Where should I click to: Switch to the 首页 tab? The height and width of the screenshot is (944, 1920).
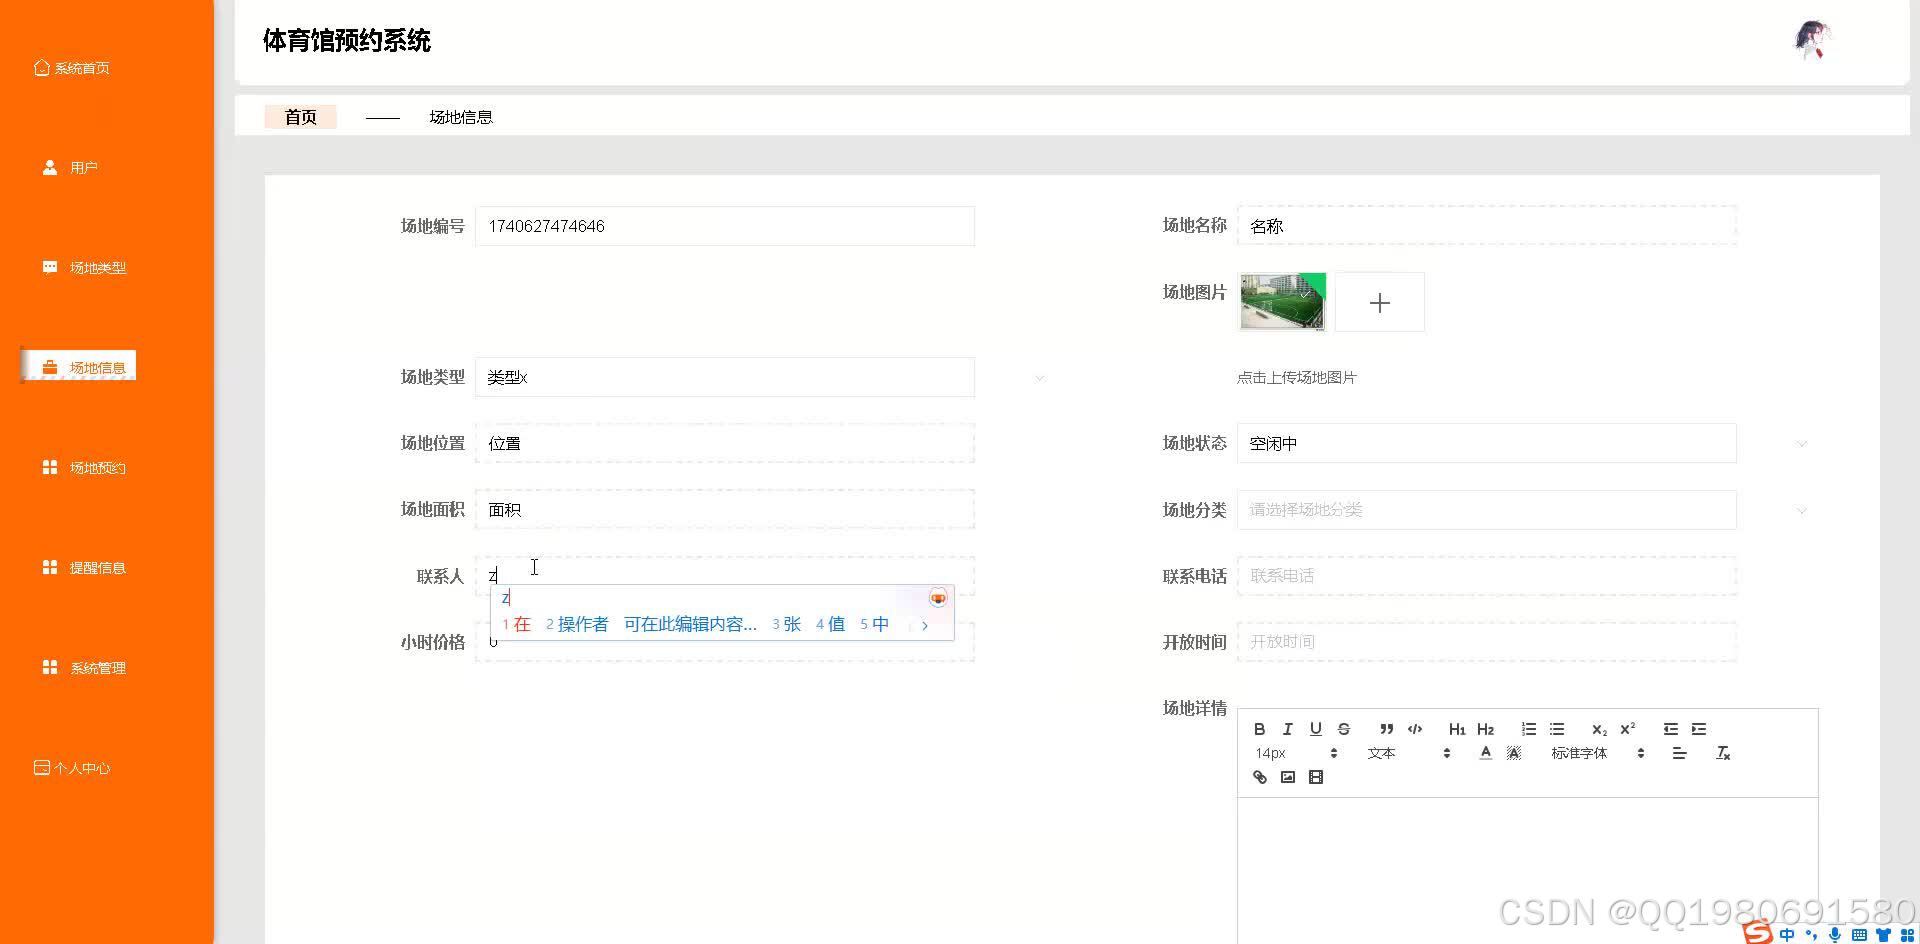299,116
